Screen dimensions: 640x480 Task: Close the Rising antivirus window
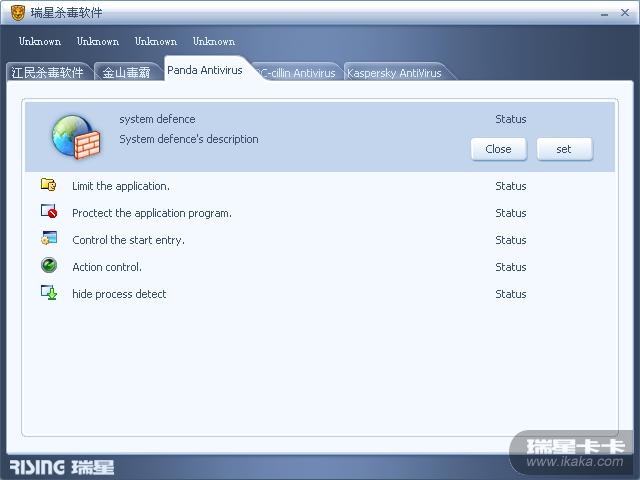(625, 13)
